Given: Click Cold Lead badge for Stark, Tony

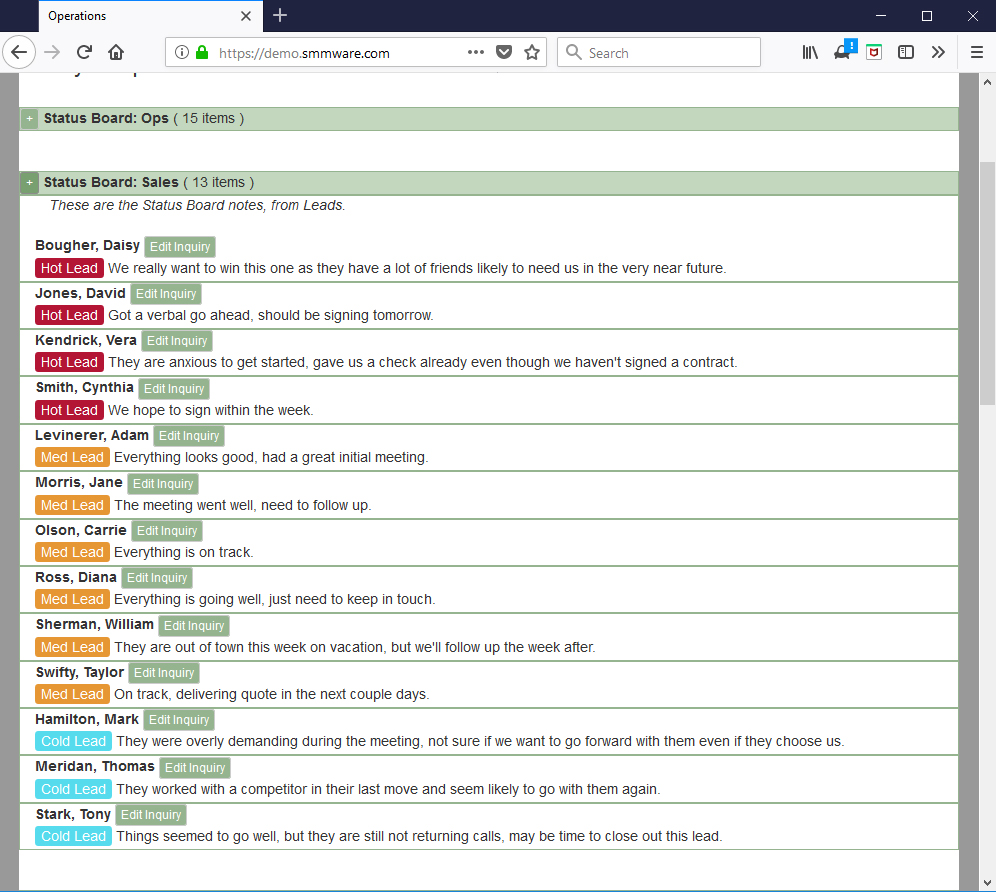Looking at the screenshot, I should coord(73,836).
